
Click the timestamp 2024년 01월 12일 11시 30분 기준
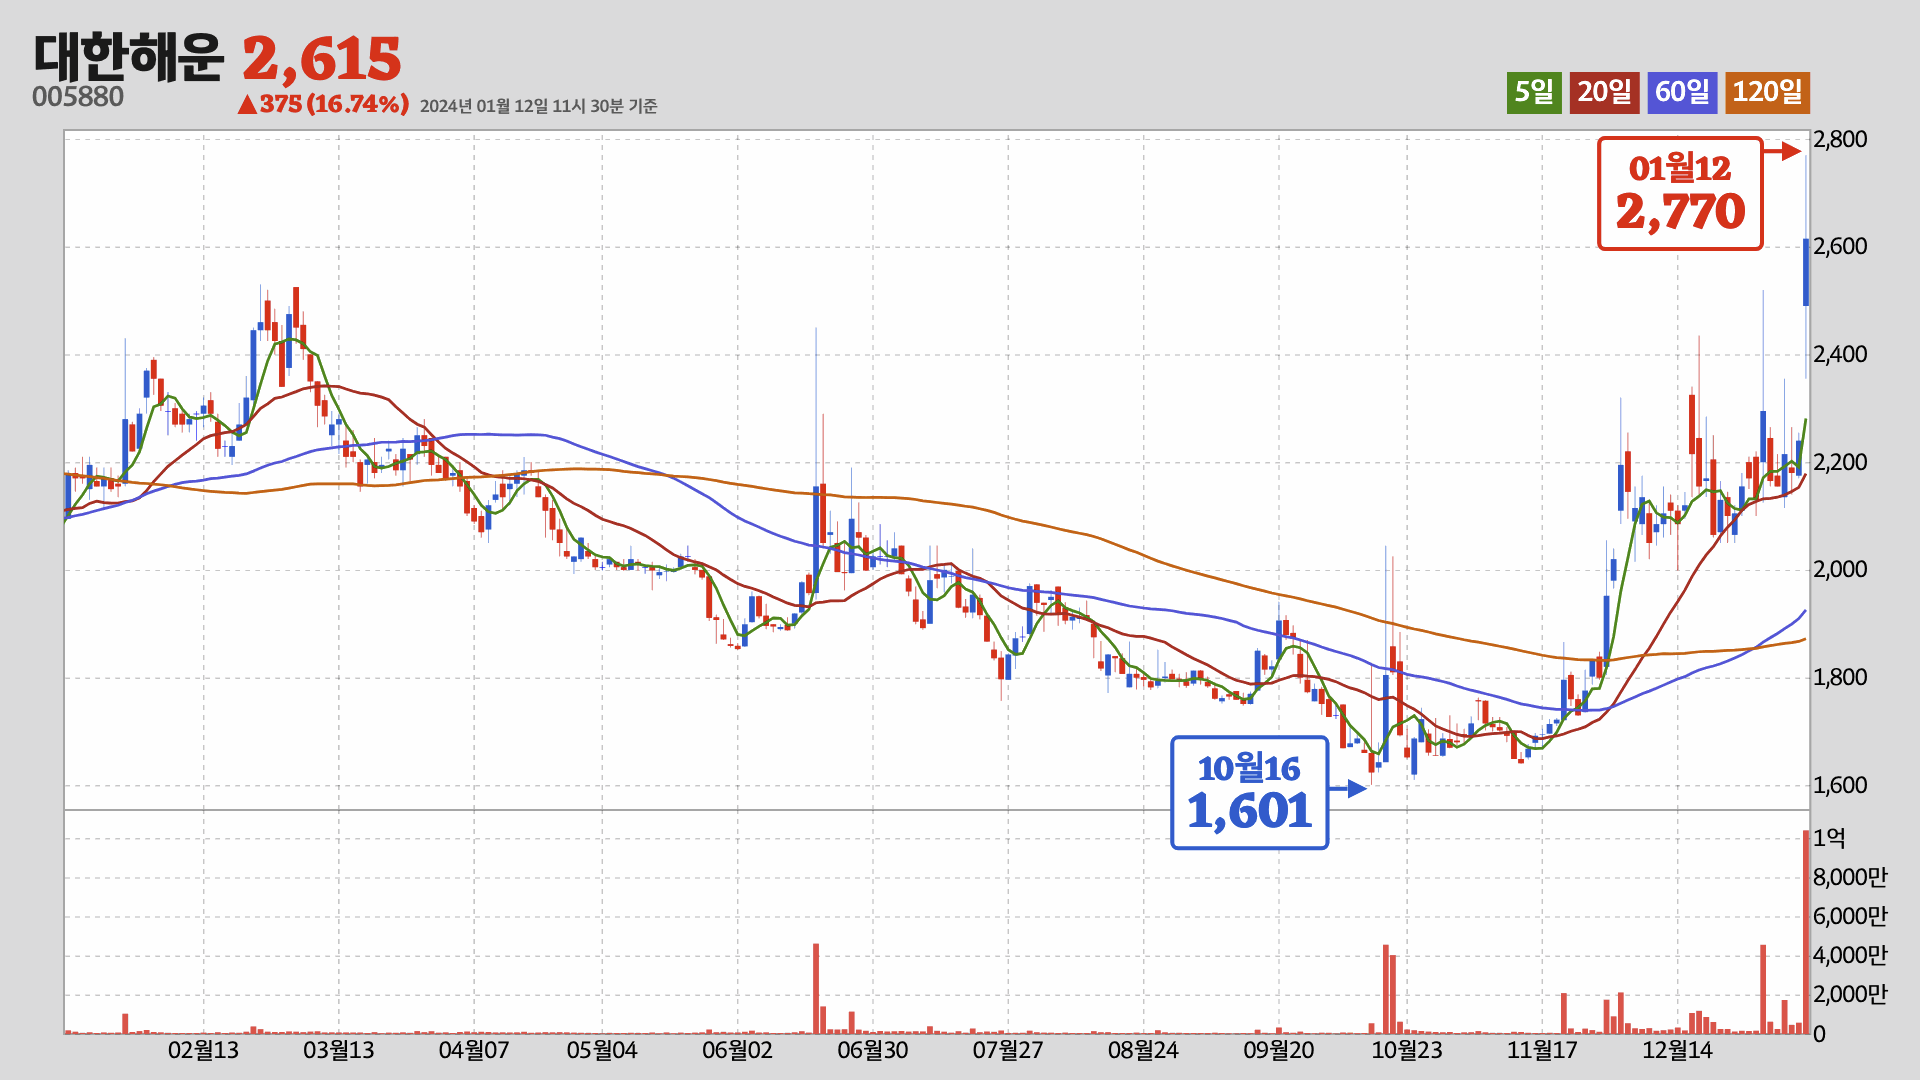[x=538, y=106]
